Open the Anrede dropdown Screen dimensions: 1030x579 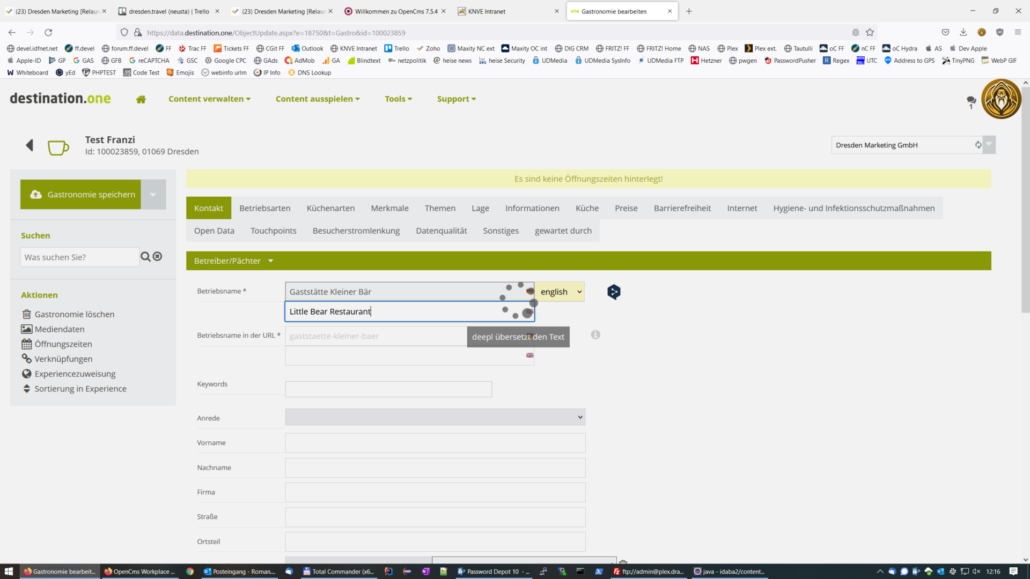[435, 417]
